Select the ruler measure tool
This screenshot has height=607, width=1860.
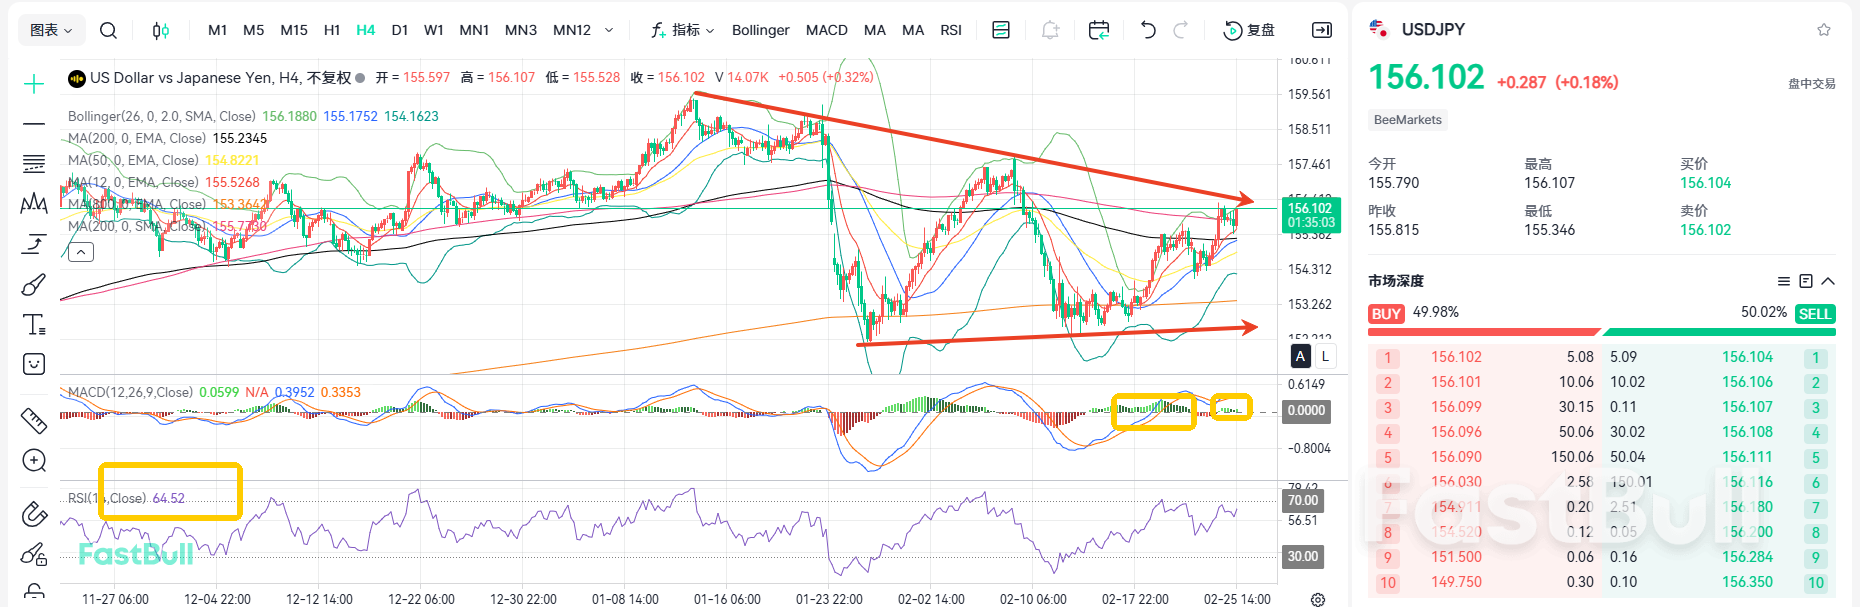click(34, 421)
